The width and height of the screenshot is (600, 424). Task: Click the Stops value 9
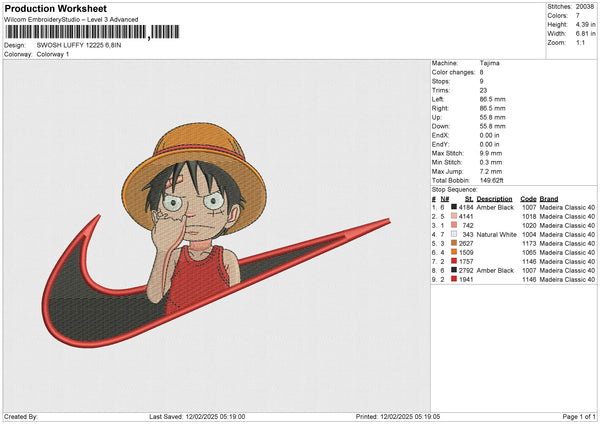tap(481, 81)
